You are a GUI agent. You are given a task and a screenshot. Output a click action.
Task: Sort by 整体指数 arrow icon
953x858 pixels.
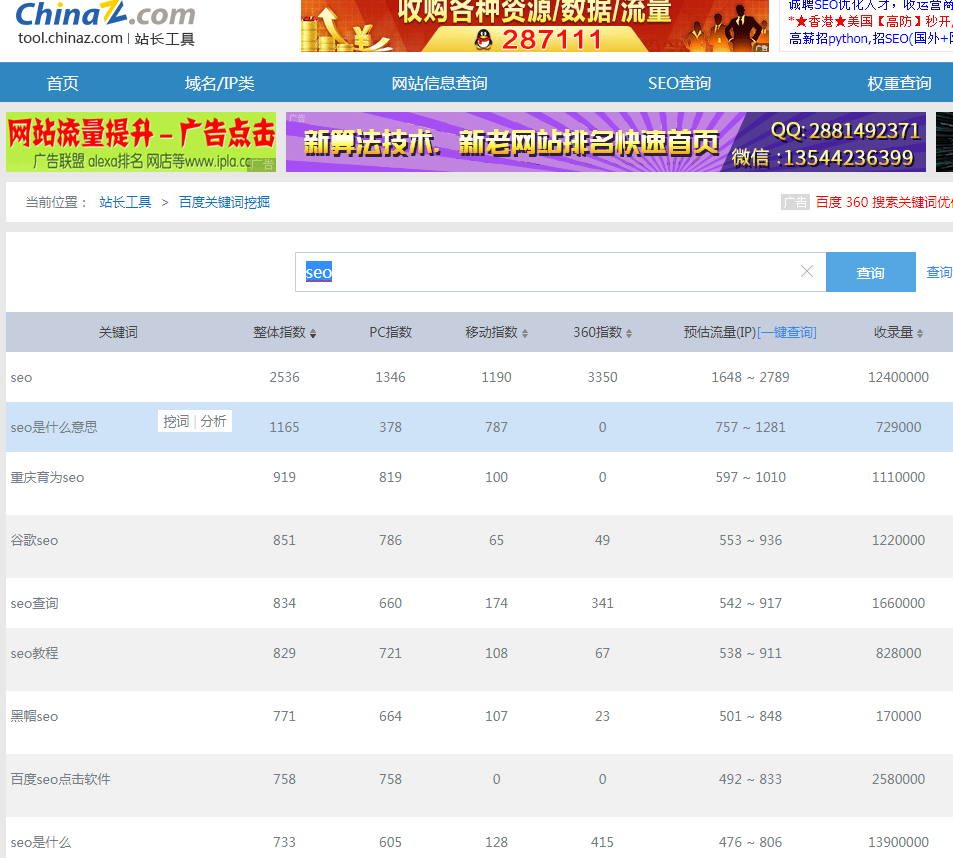tap(313, 333)
